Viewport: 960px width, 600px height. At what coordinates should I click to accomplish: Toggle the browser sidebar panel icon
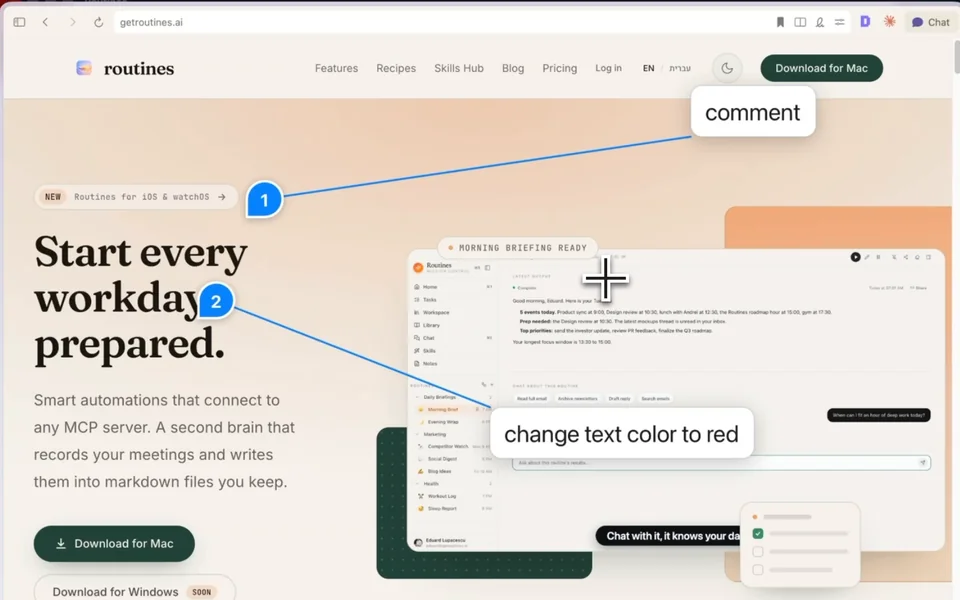pyautogui.click(x=19, y=22)
